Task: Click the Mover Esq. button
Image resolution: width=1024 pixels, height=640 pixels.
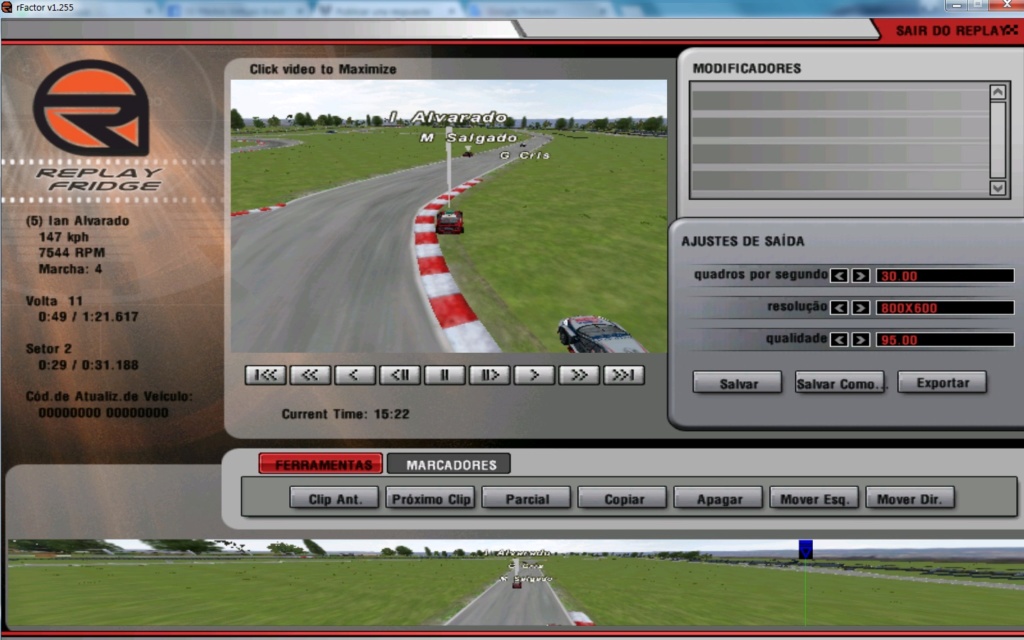Action: (x=814, y=498)
